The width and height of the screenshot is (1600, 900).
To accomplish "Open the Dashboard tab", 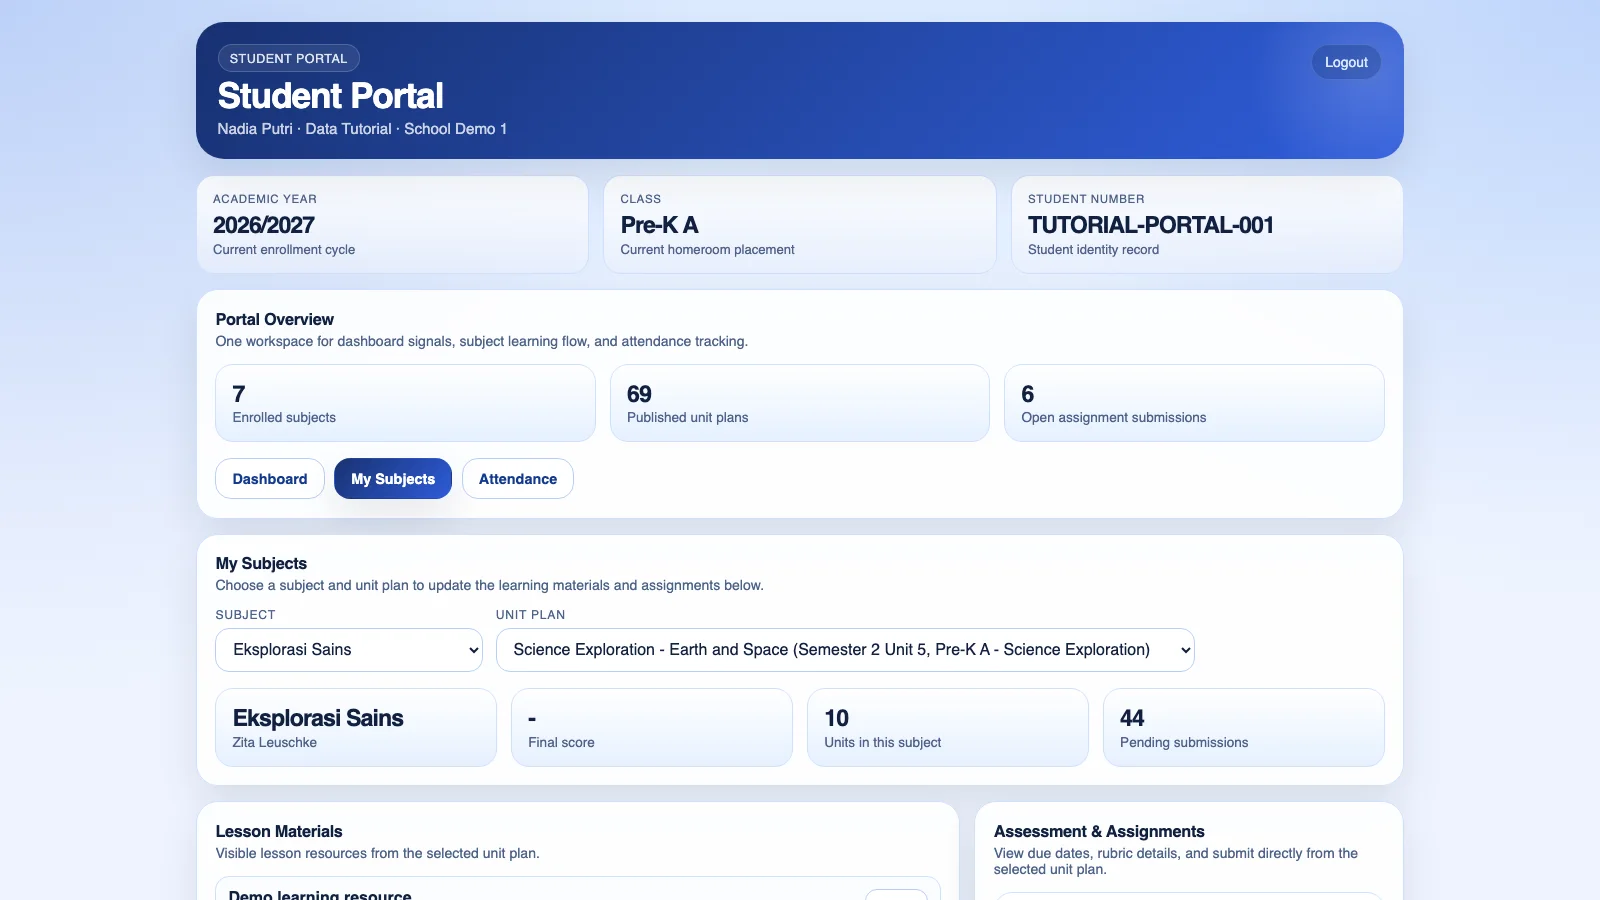I will tap(270, 479).
